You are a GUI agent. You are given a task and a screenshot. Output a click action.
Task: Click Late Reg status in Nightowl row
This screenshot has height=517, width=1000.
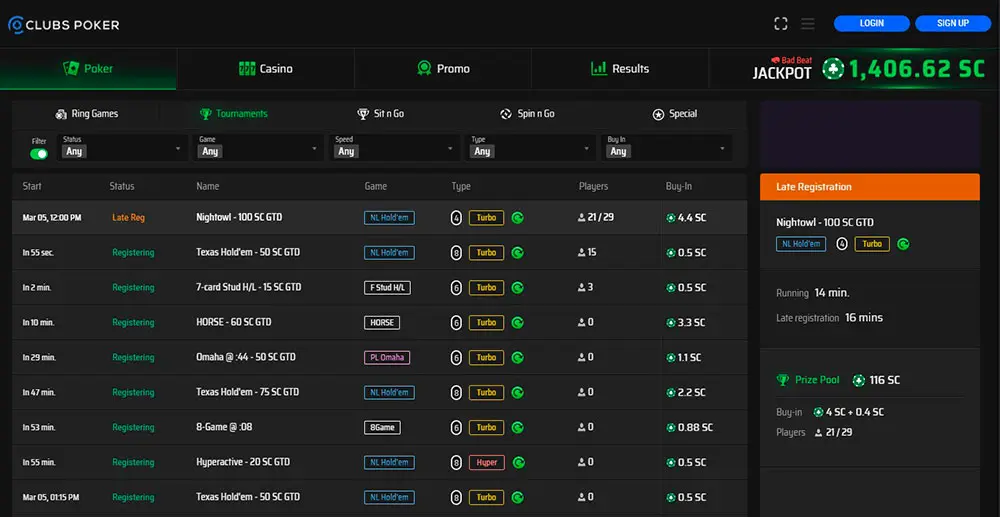(x=128, y=217)
